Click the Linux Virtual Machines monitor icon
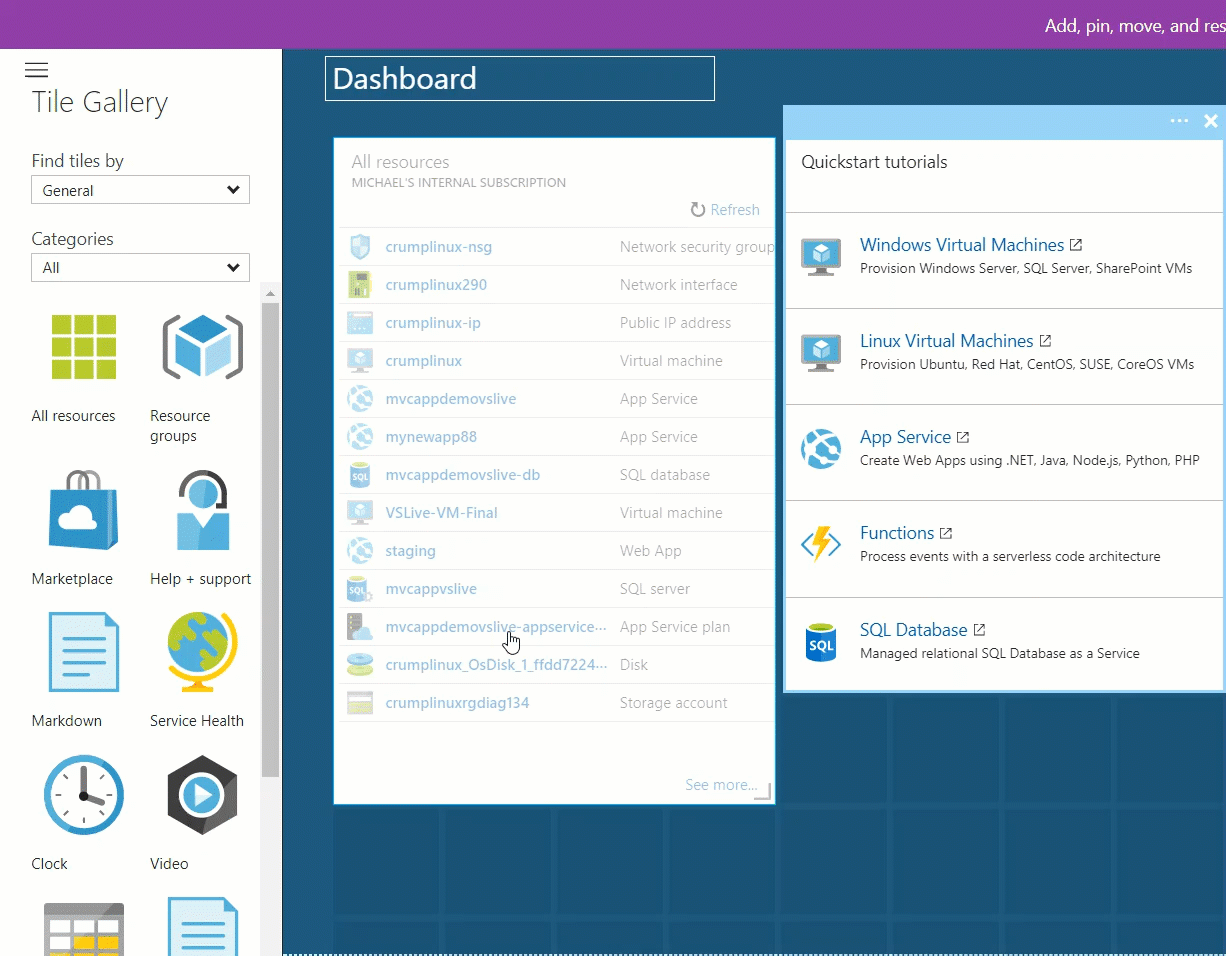The width and height of the screenshot is (1226, 956). click(821, 353)
